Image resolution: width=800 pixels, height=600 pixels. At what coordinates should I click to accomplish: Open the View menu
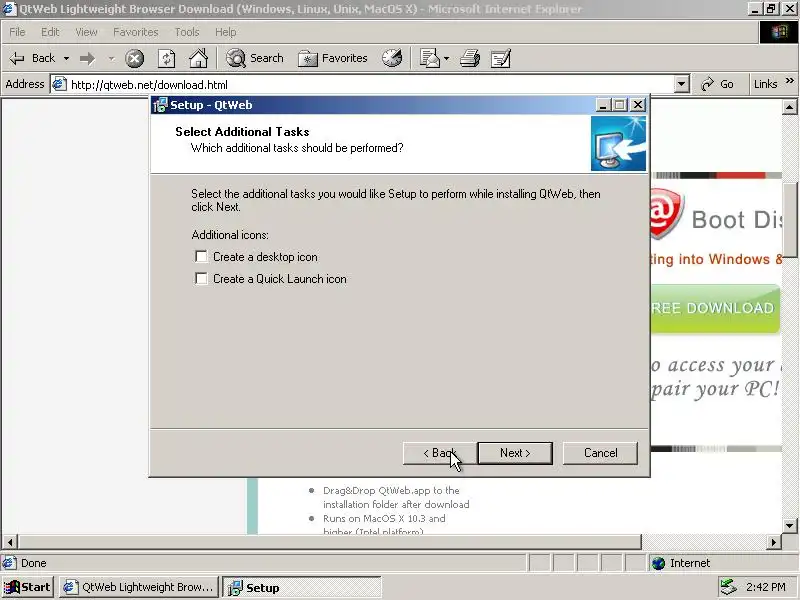pos(86,32)
